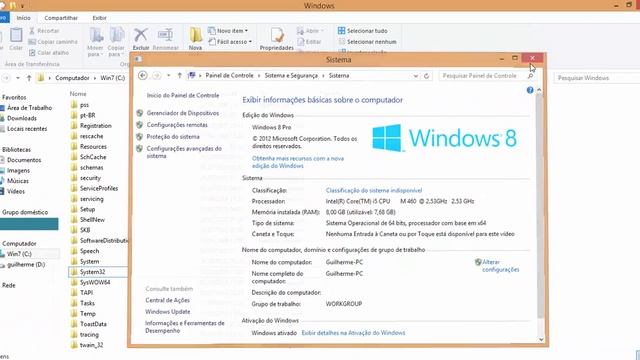Click Colar atalho in ribbon
Screen dimensions: 640x360
click(x=49, y=53)
